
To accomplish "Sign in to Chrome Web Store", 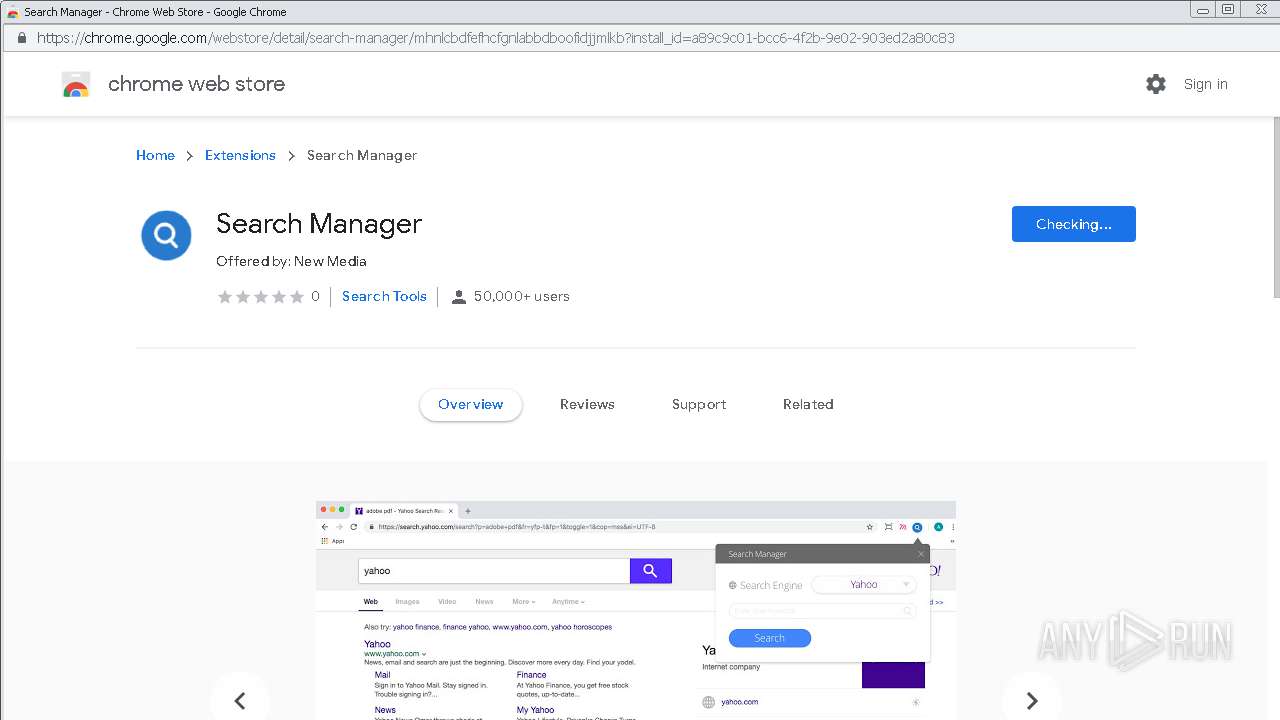I will (x=1205, y=84).
